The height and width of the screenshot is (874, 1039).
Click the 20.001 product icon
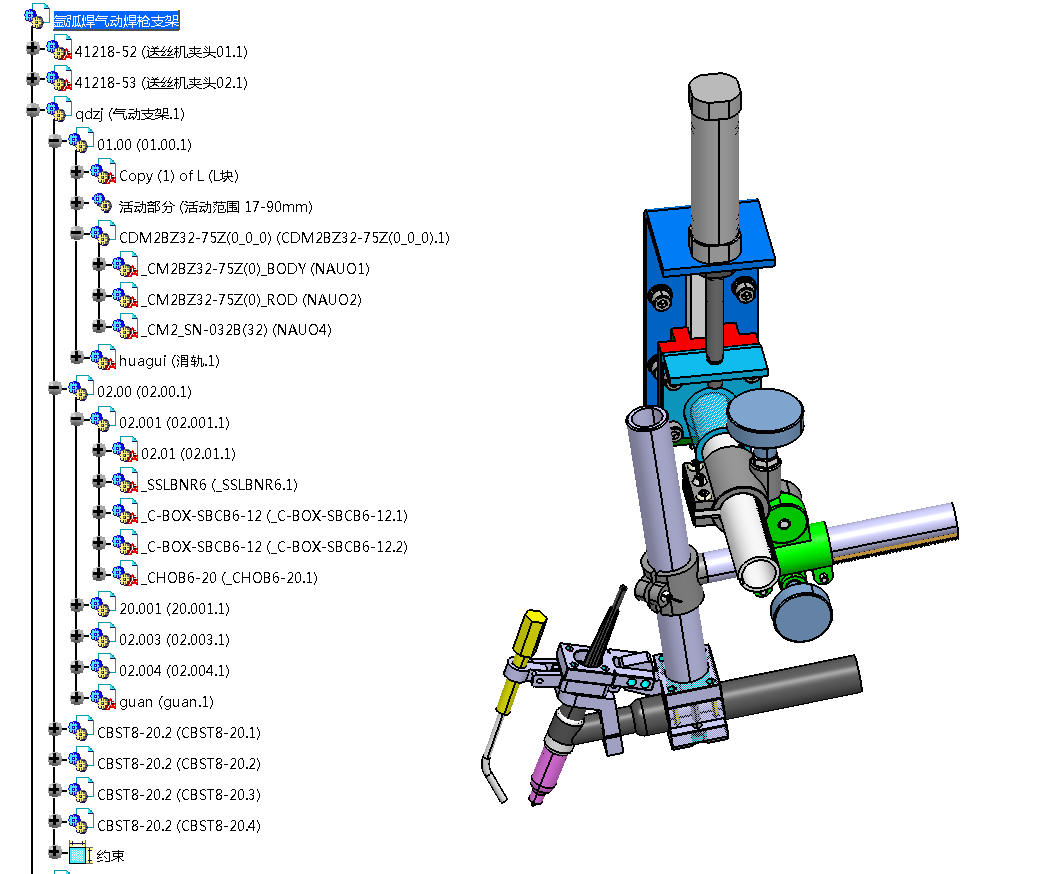[x=103, y=605]
